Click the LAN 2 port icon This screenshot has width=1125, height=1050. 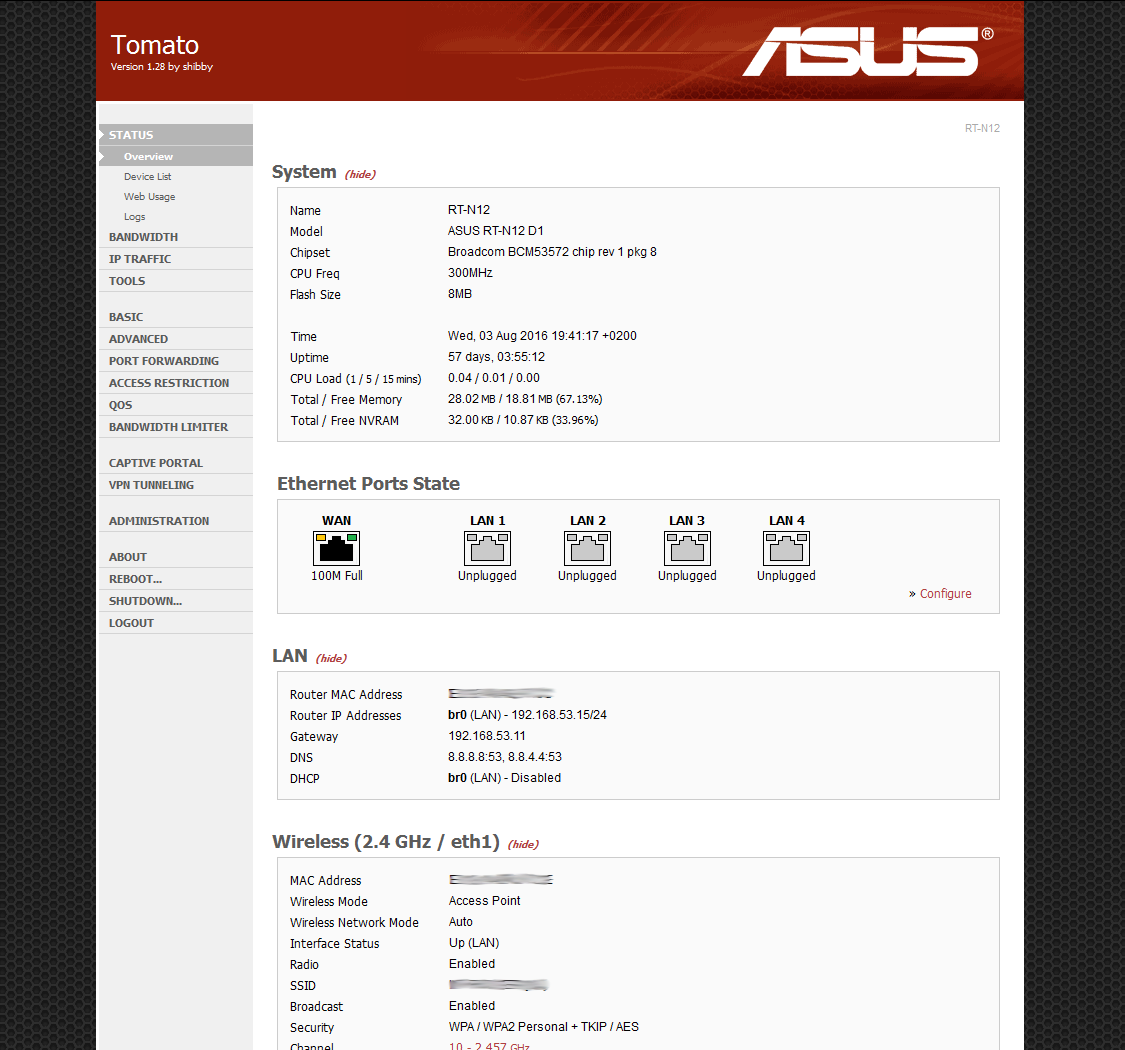[x=587, y=548]
